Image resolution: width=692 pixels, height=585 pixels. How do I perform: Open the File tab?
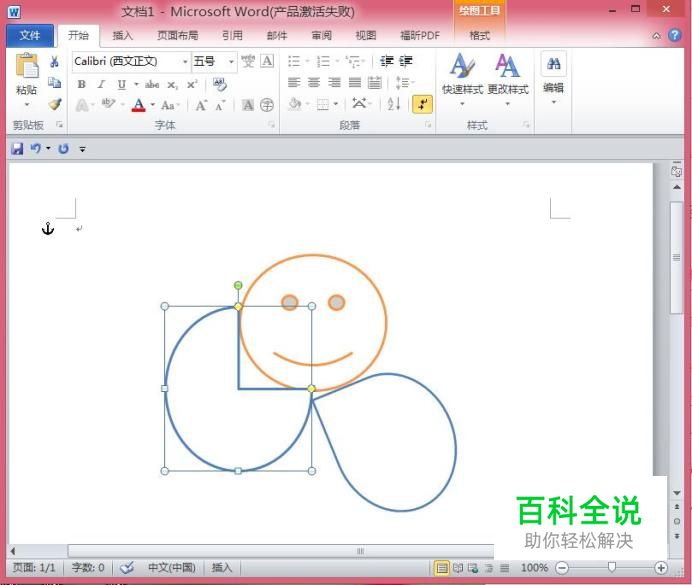(30, 36)
